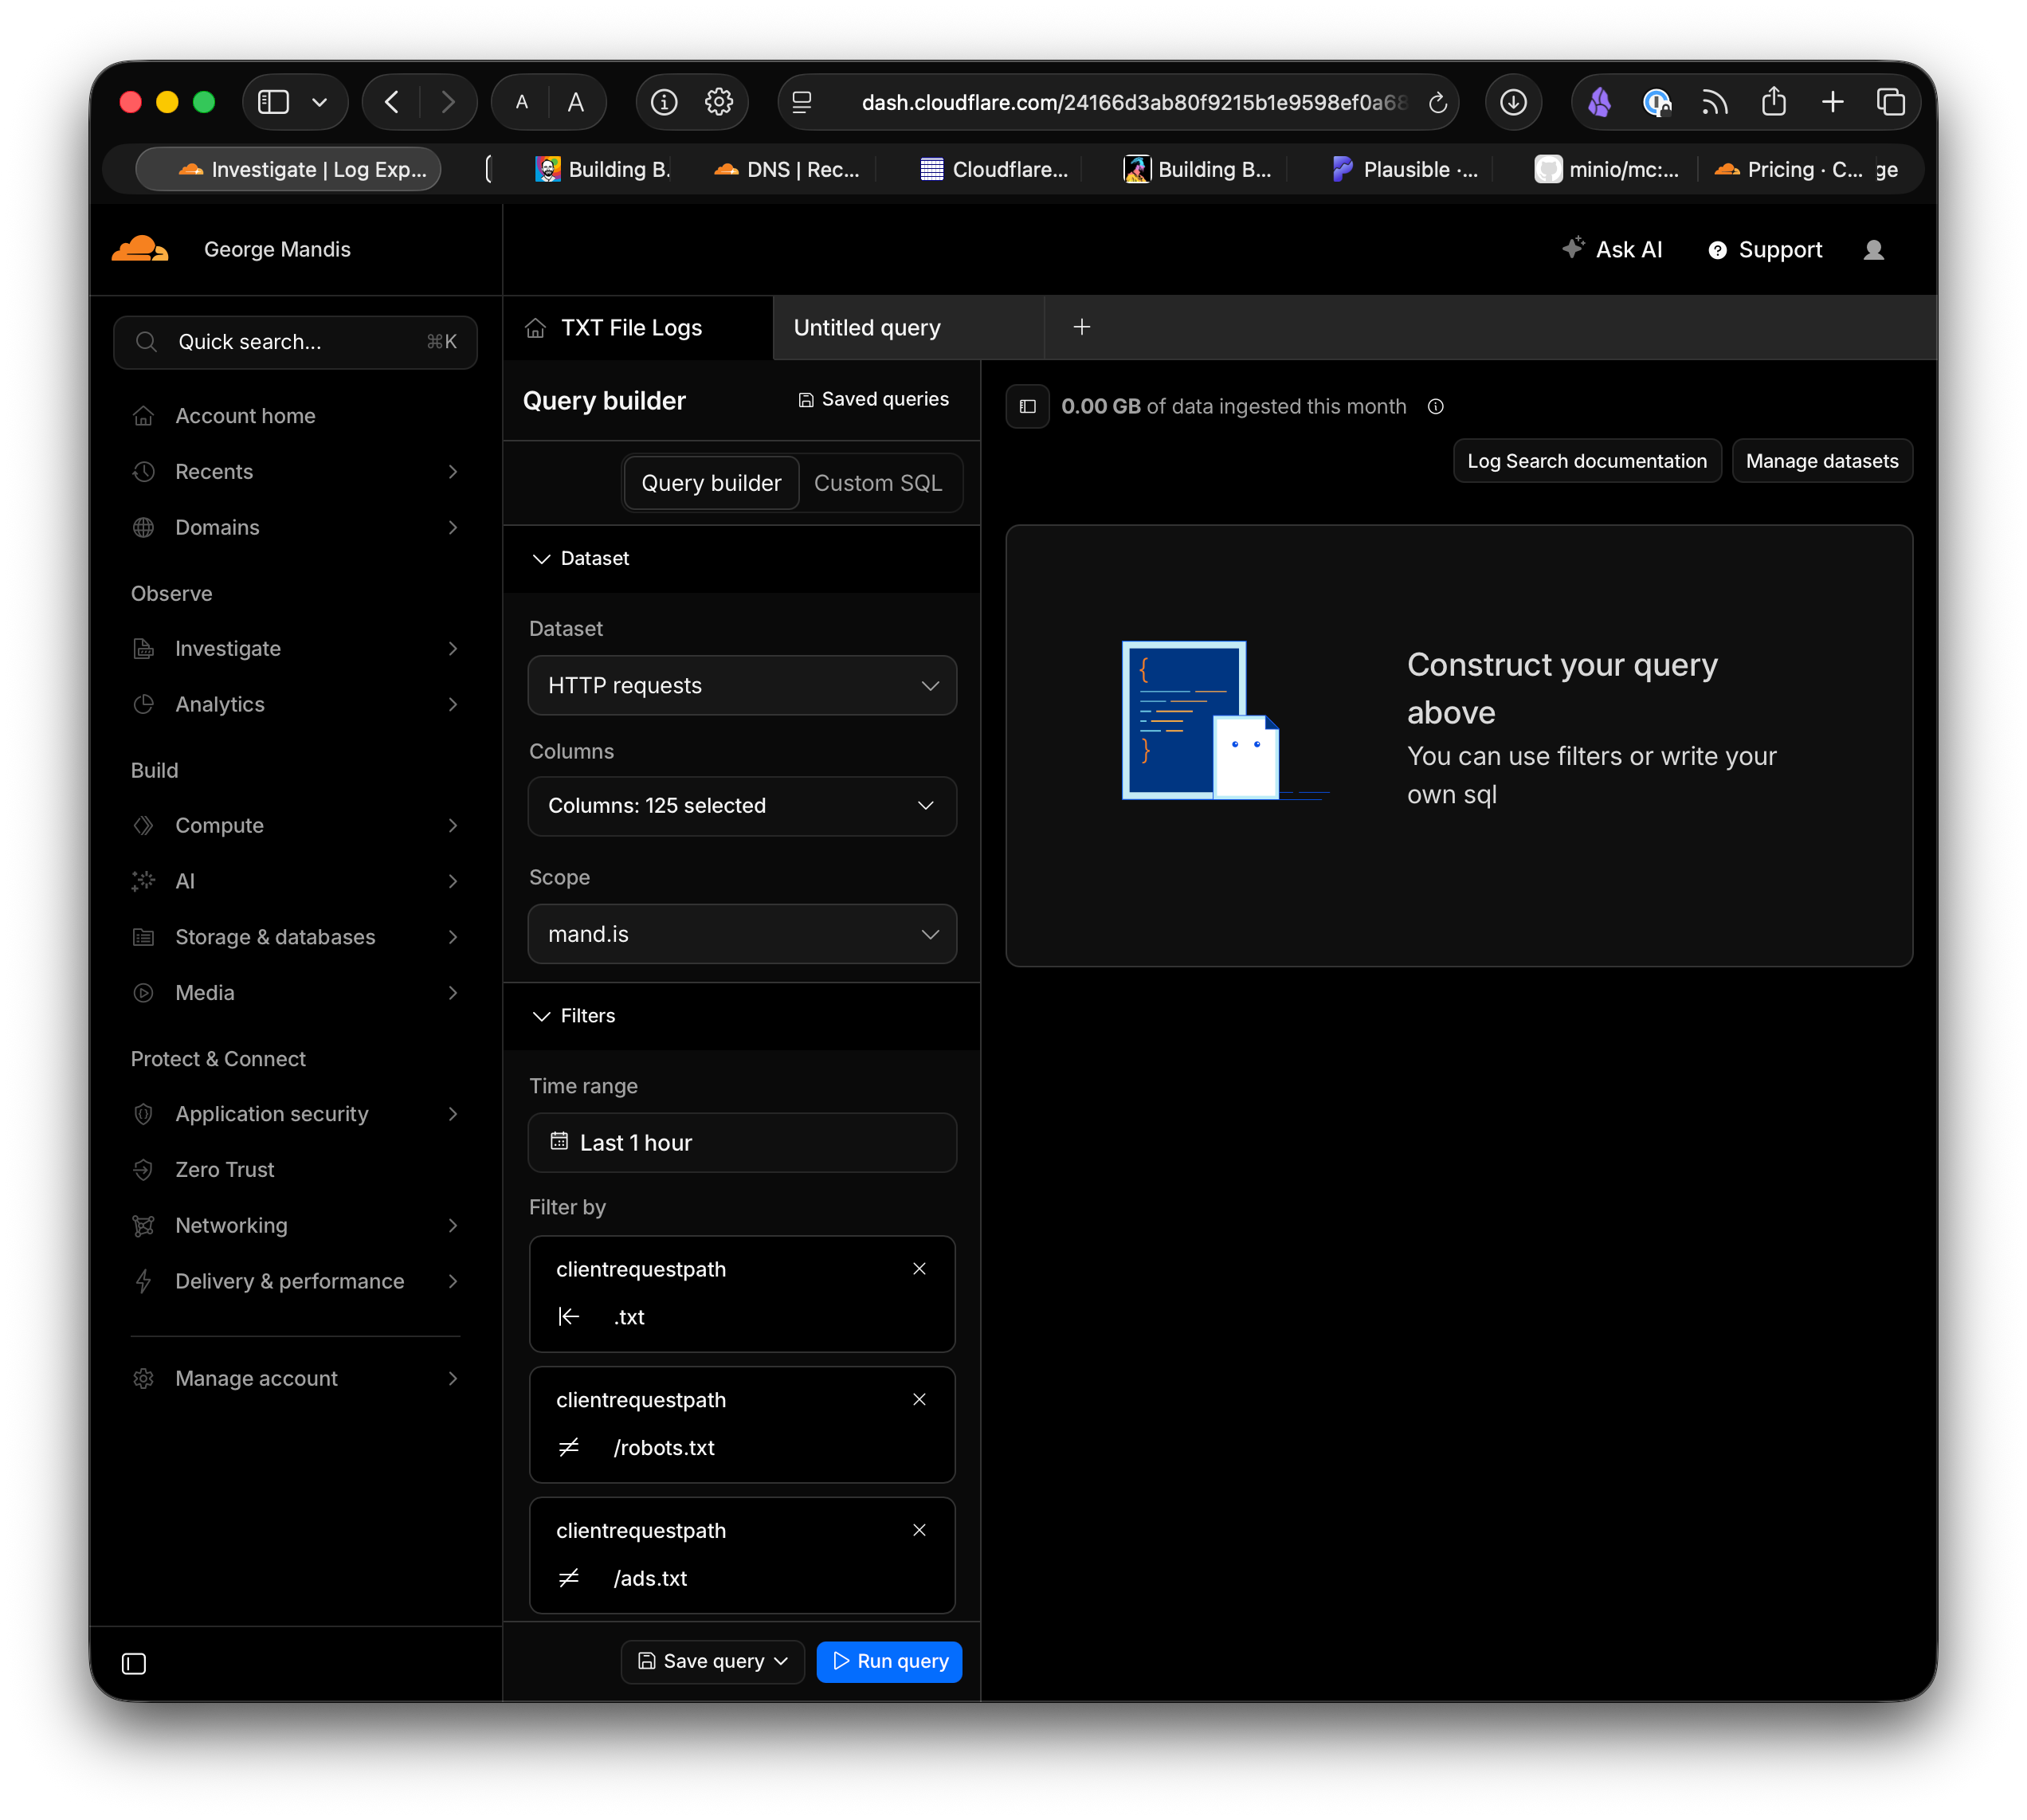
Task: Remove the .txt clientrequestpath filter
Action: point(919,1268)
